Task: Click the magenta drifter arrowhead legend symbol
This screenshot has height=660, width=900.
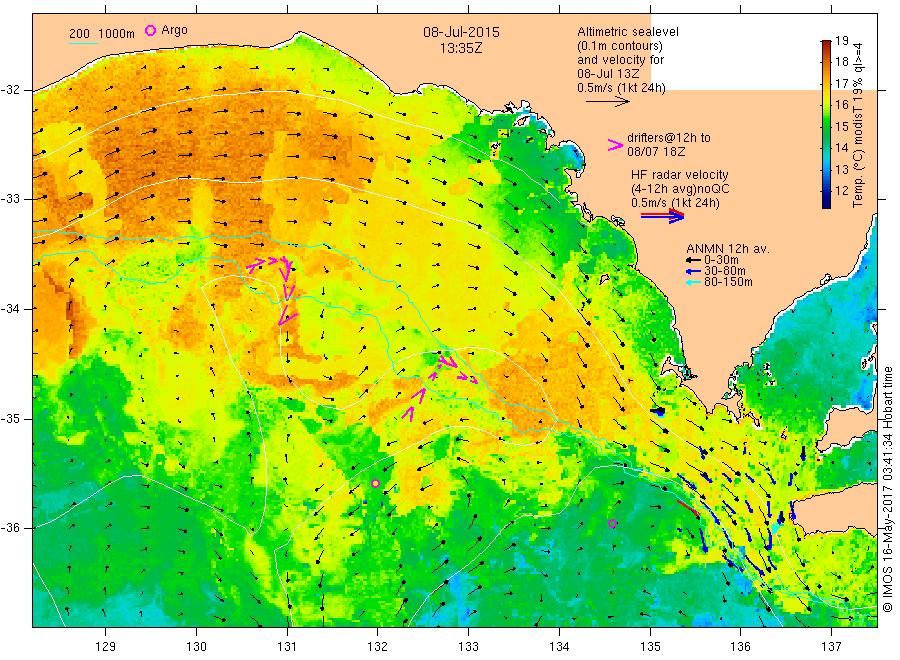Action: point(615,145)
